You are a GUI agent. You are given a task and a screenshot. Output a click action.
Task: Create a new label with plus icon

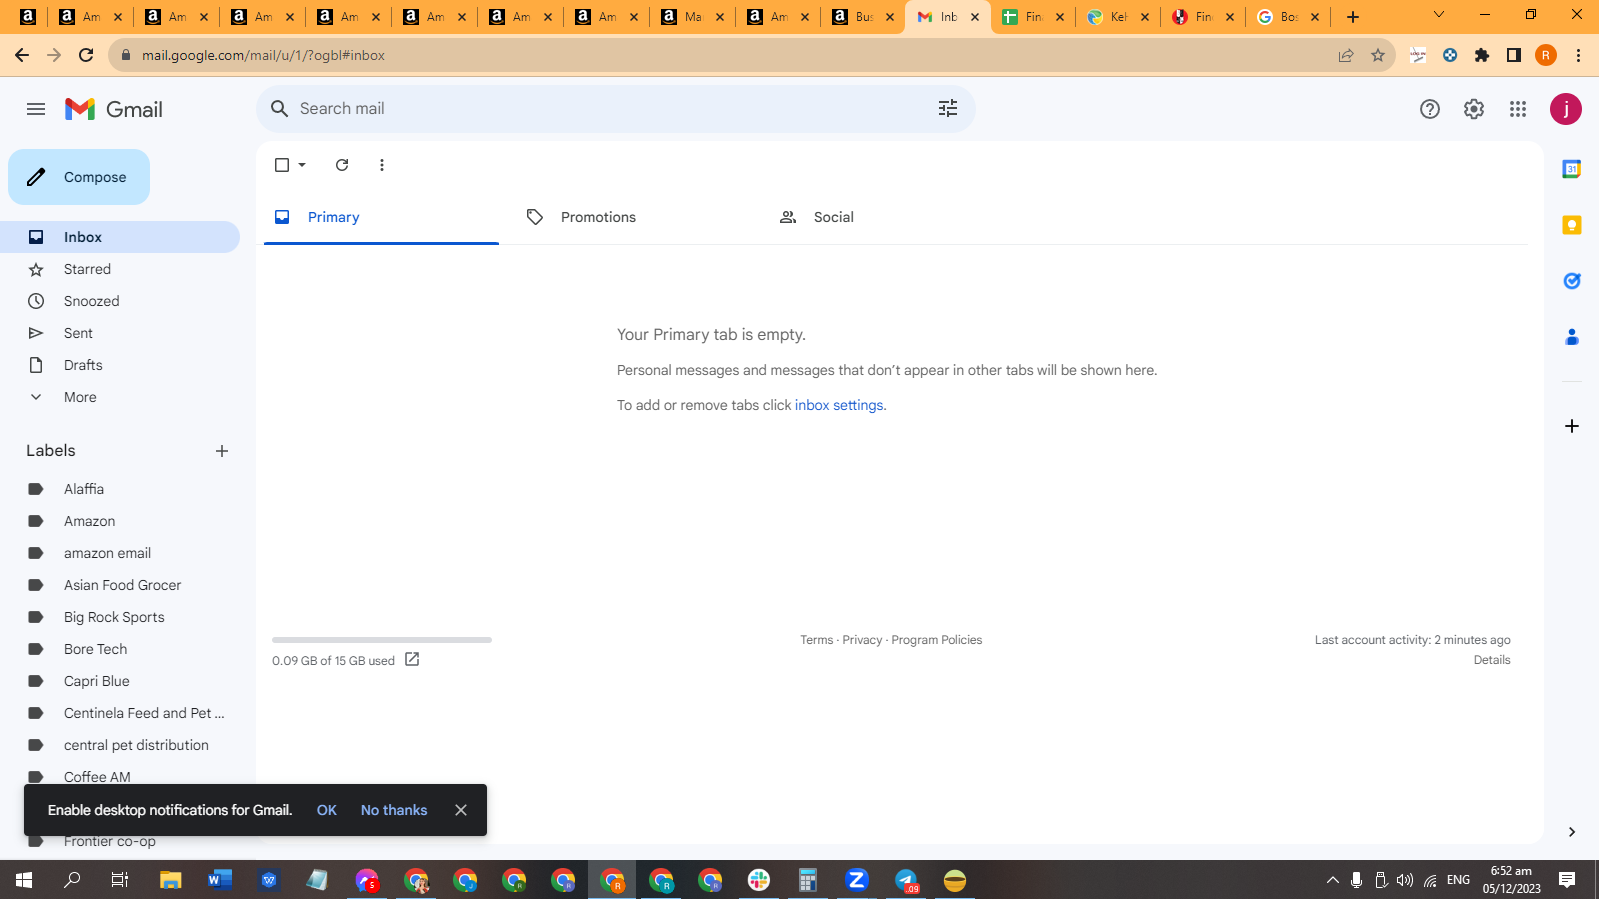coord(222,451)
